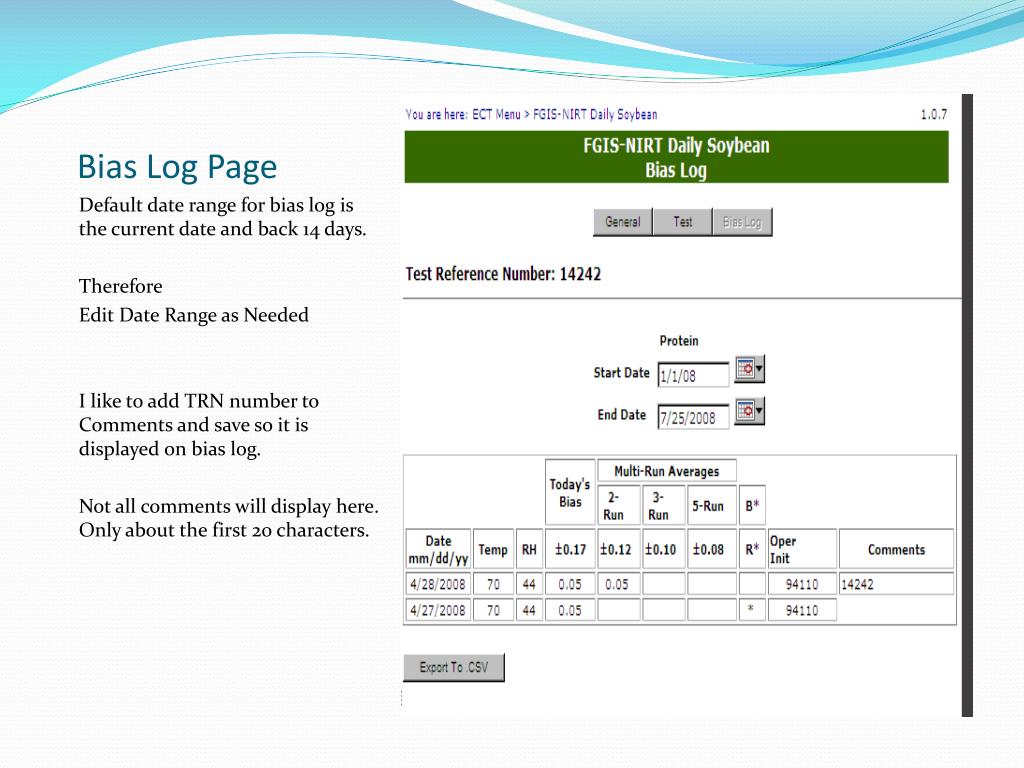Select the 4/27/2008 date cell

438,610
